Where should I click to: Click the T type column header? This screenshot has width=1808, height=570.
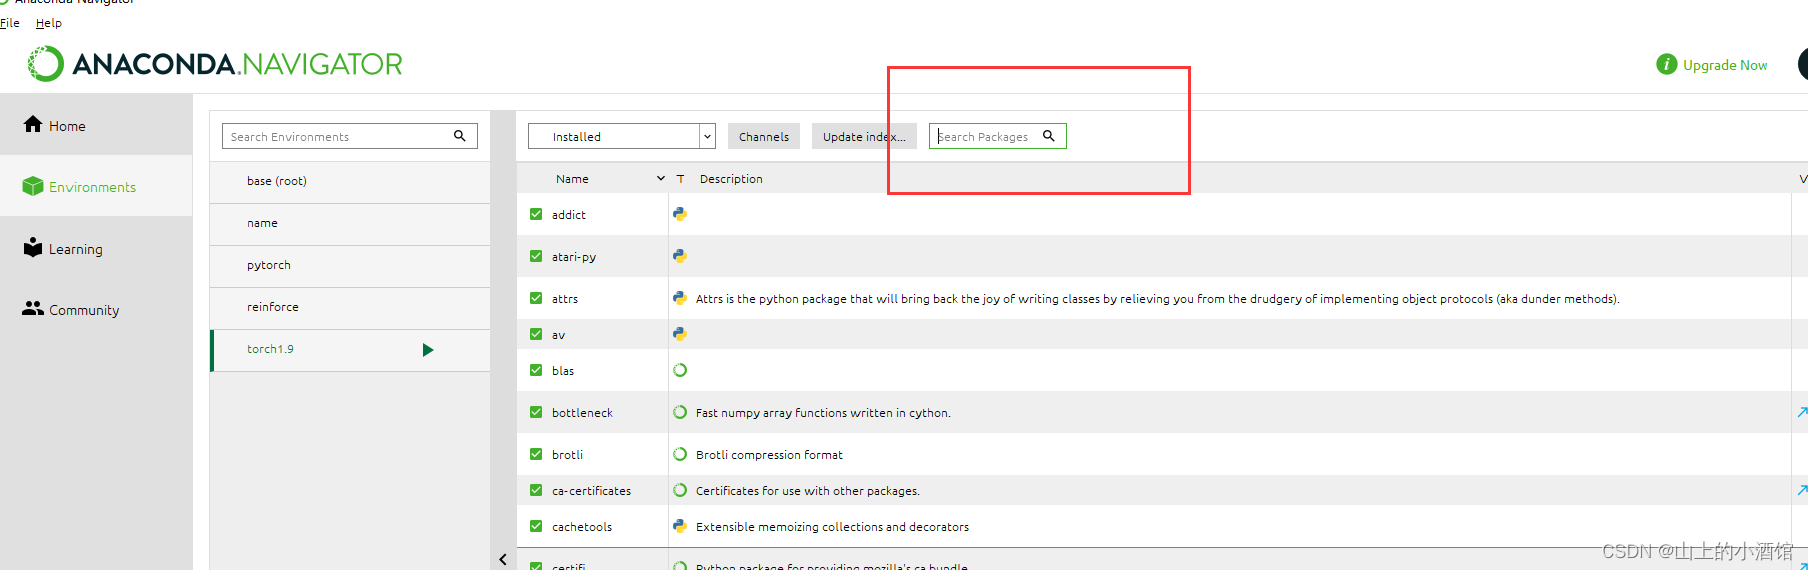click(680, 179)
